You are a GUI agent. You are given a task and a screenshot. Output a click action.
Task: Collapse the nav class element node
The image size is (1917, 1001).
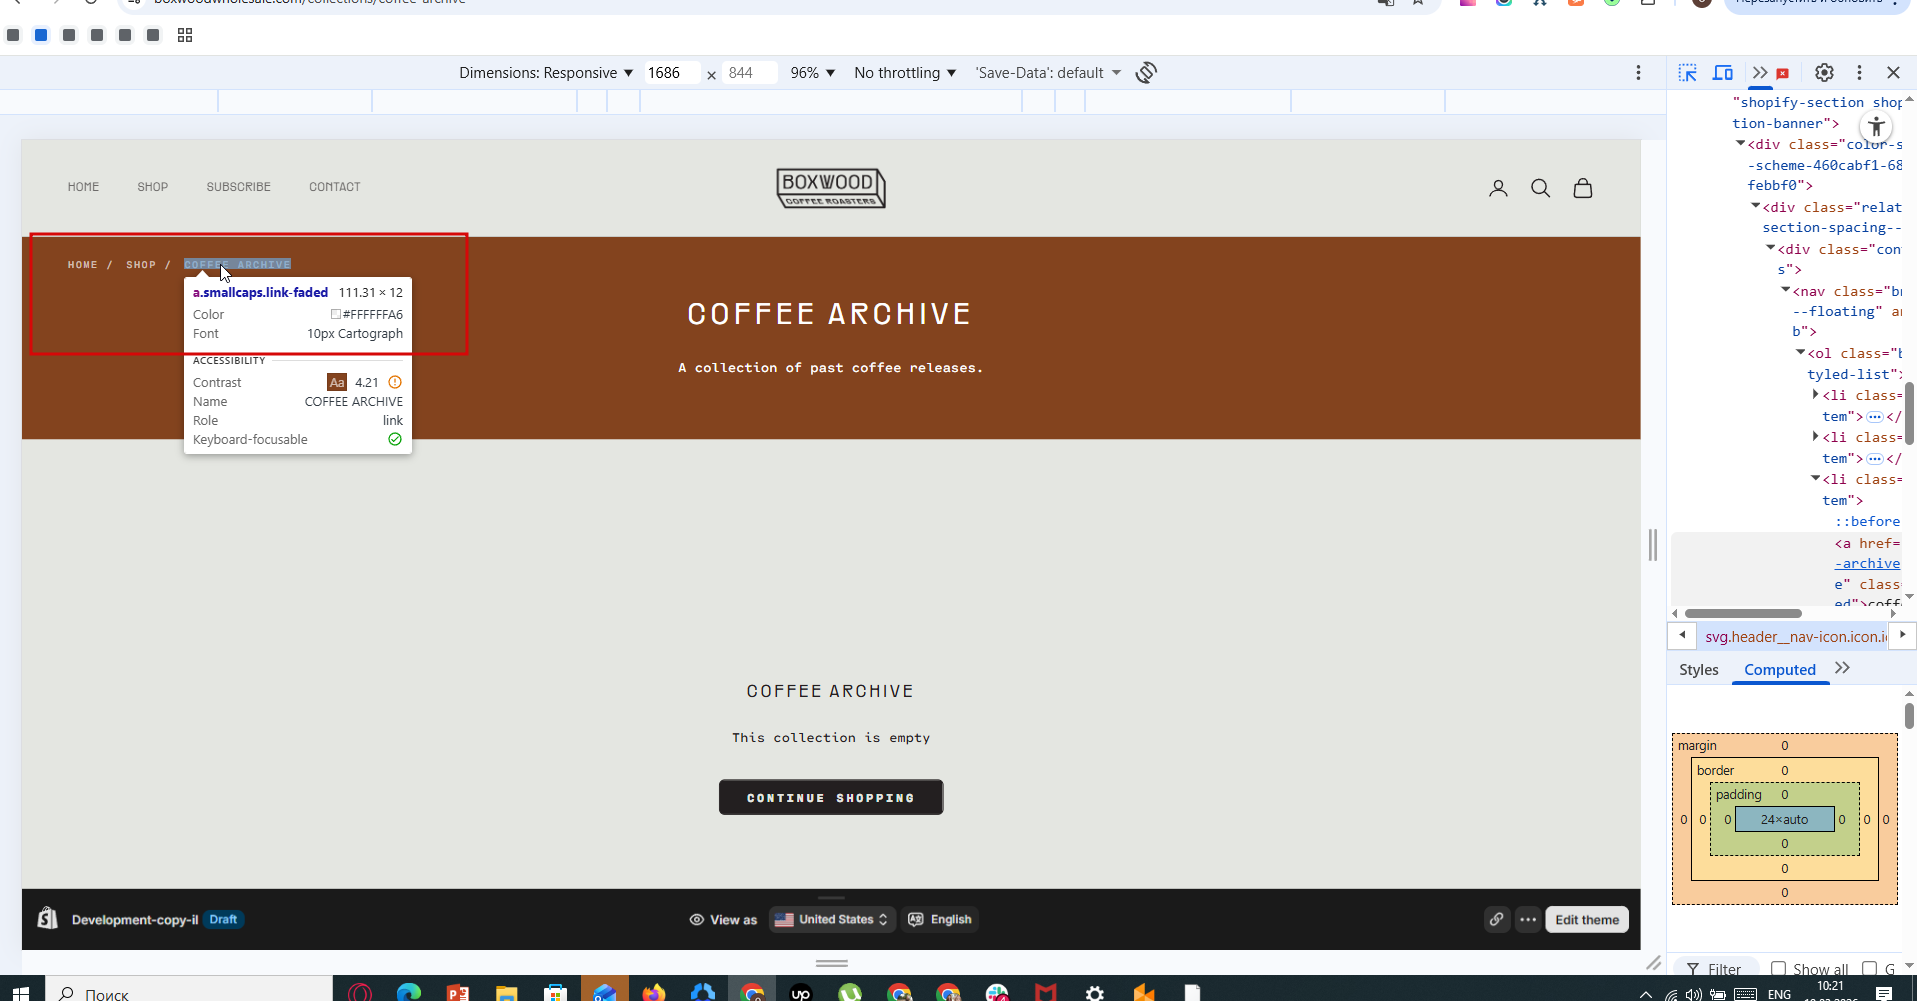click(1786, 290)
